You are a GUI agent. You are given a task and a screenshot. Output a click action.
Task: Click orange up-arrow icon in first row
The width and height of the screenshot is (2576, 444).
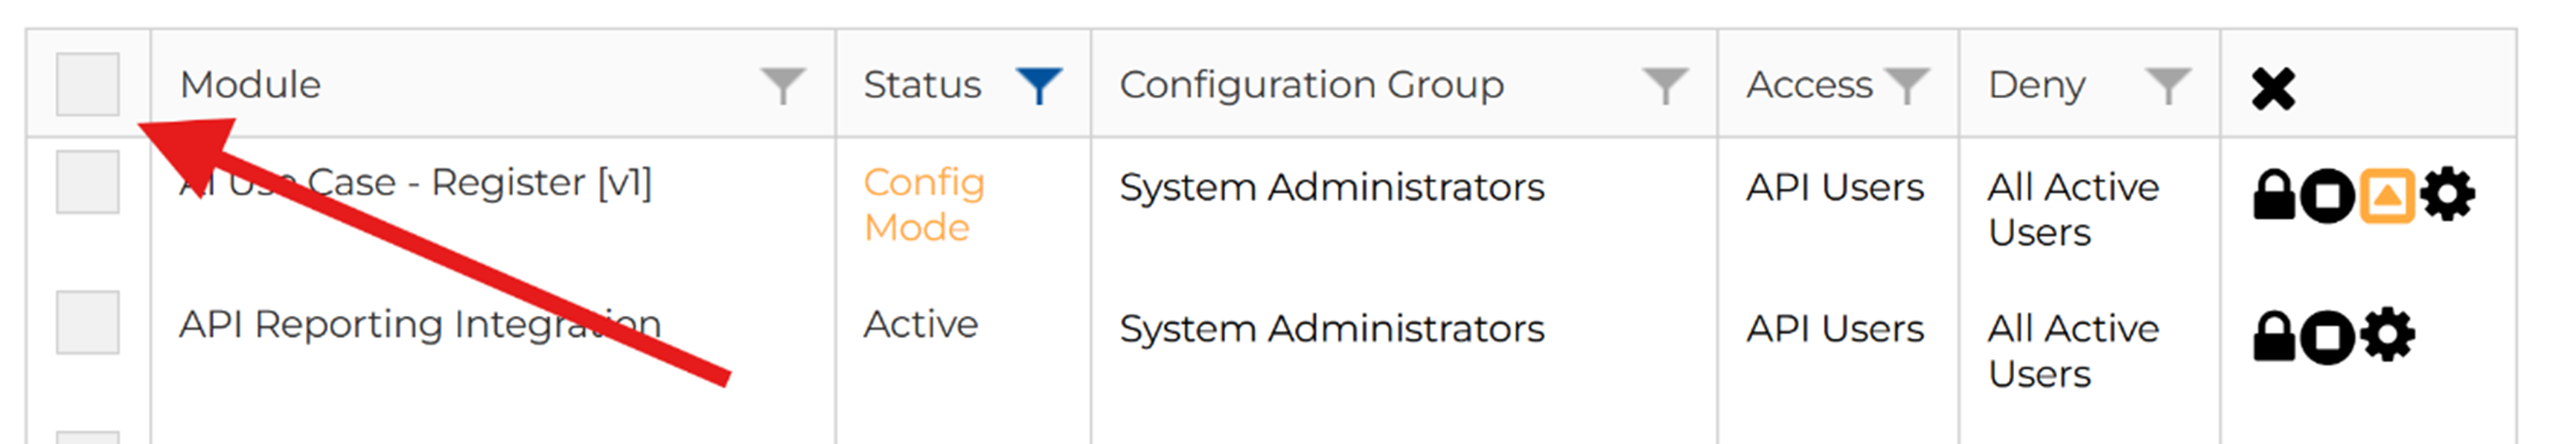click(2387, 195)
